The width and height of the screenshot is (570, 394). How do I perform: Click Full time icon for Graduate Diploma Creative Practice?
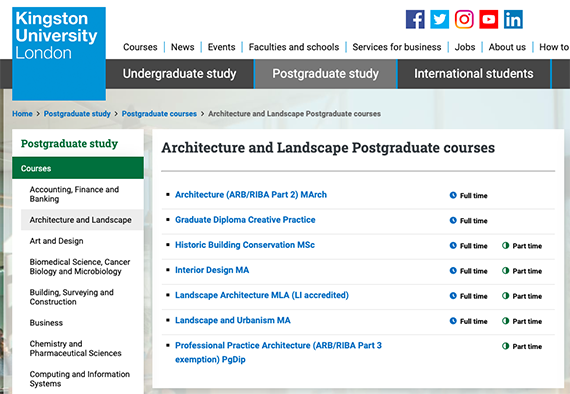pyautogui.click(x=453, y=220)
